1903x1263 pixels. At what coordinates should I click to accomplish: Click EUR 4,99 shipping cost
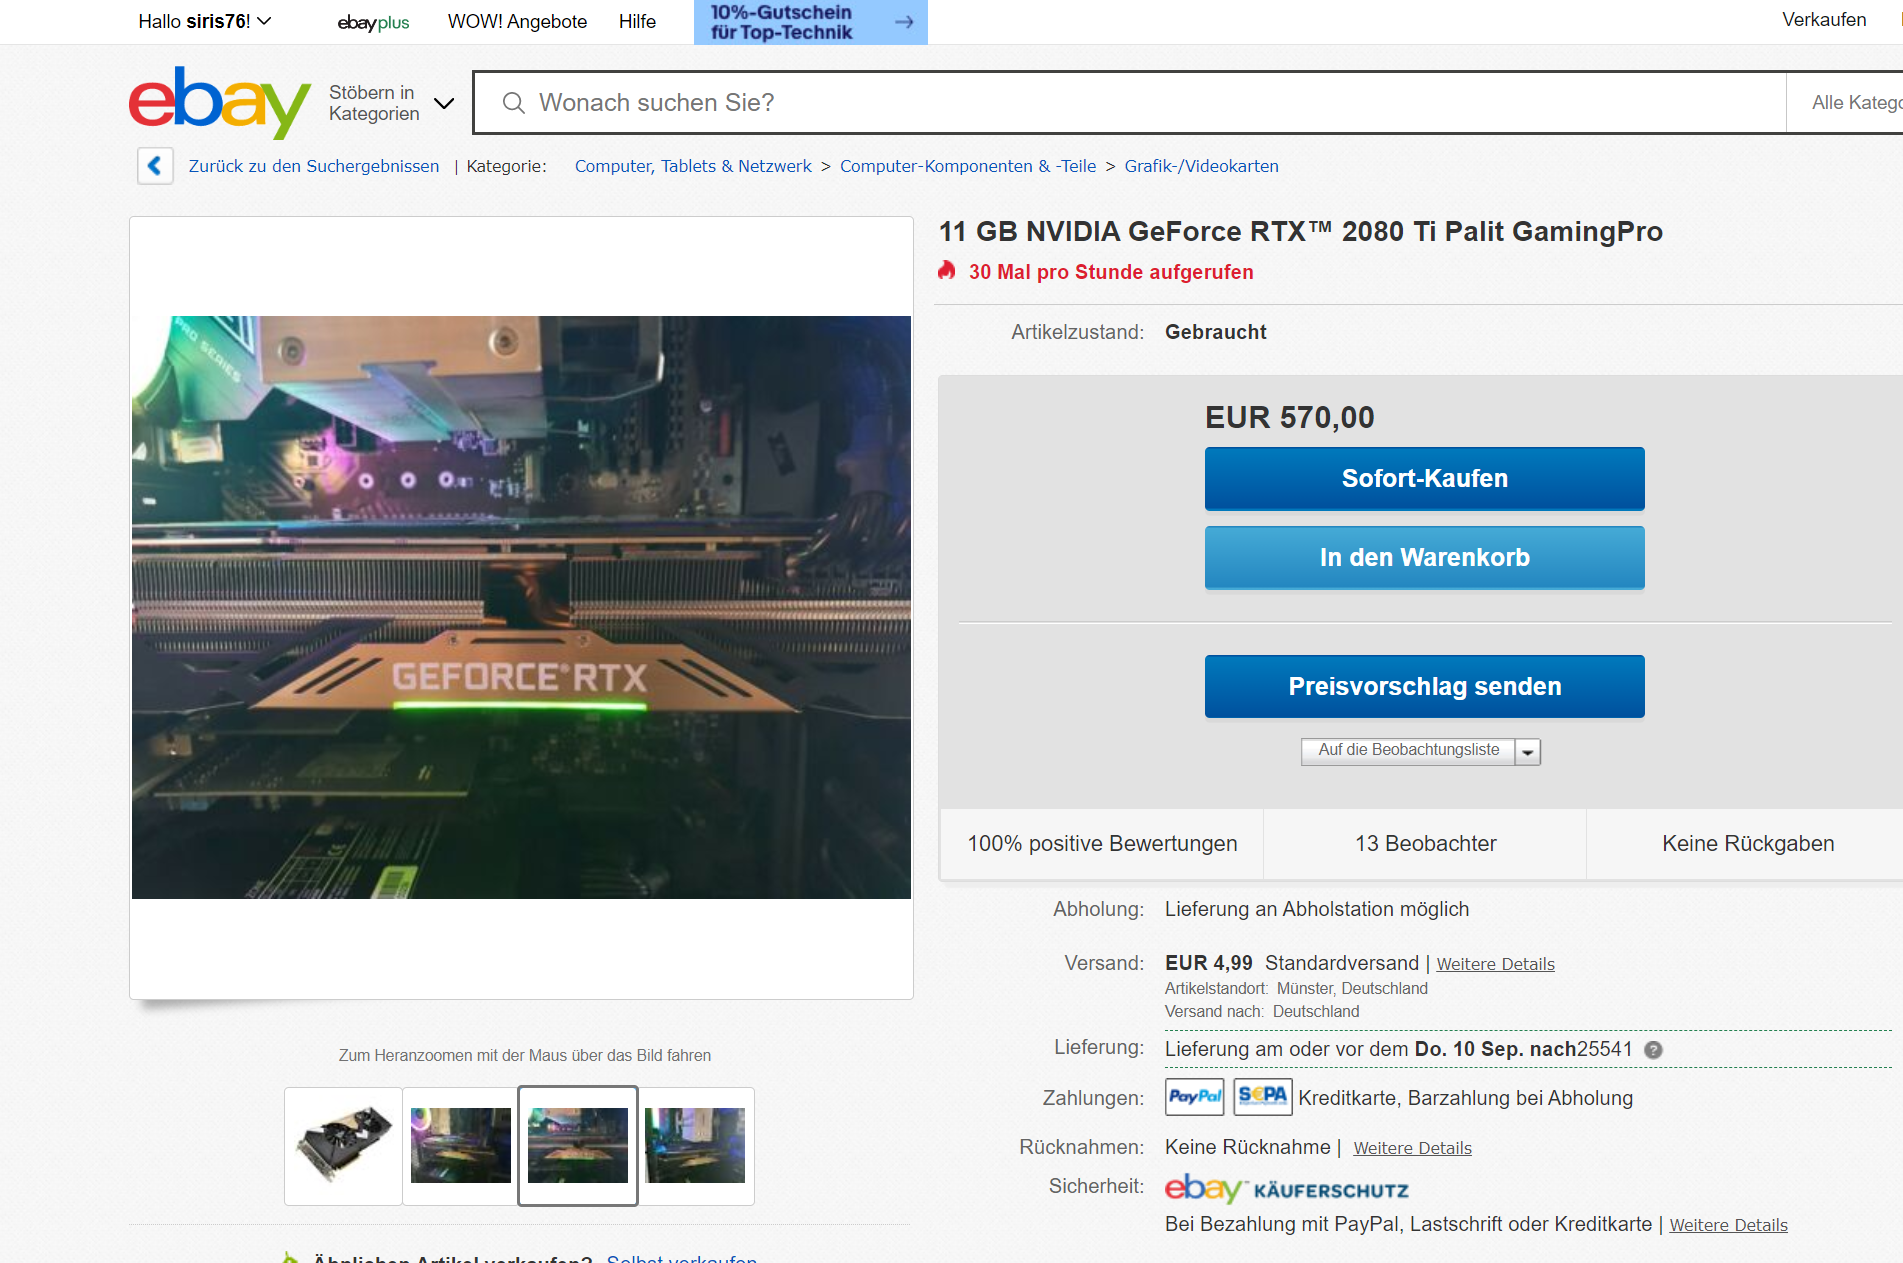pos(1208,963)
